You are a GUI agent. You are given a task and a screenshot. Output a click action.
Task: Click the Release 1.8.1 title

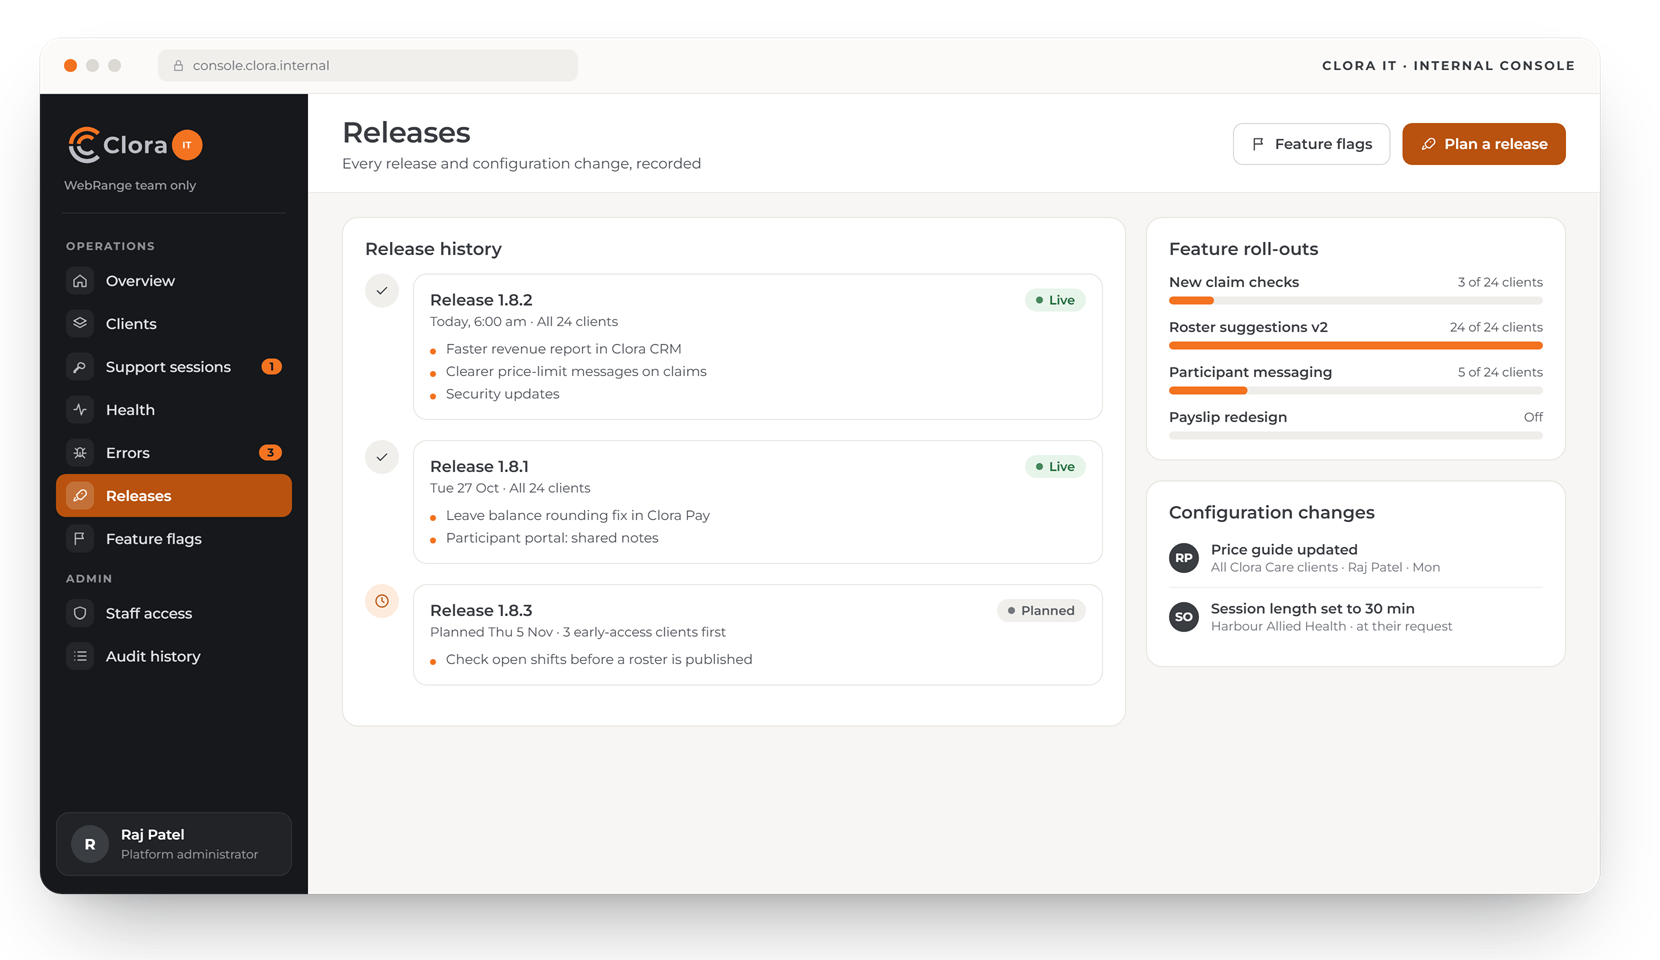(x=479, y=467)
